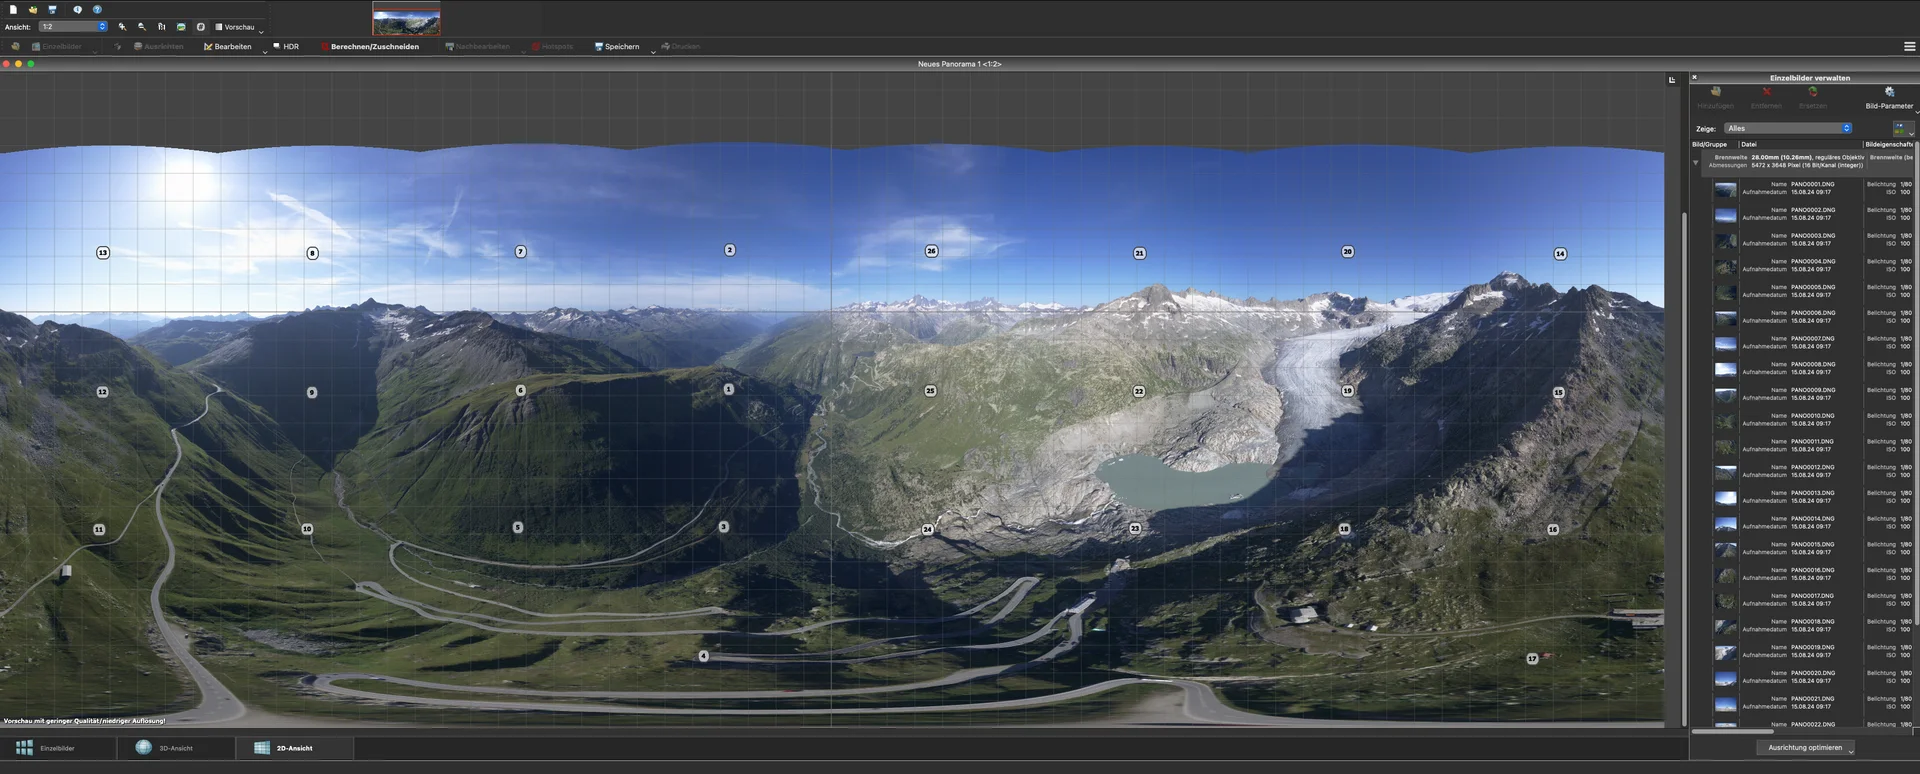Viewport: 1920px width, 774px height.
Task: Close the Einzelbilder verwalten panel
Action: 1694,77
